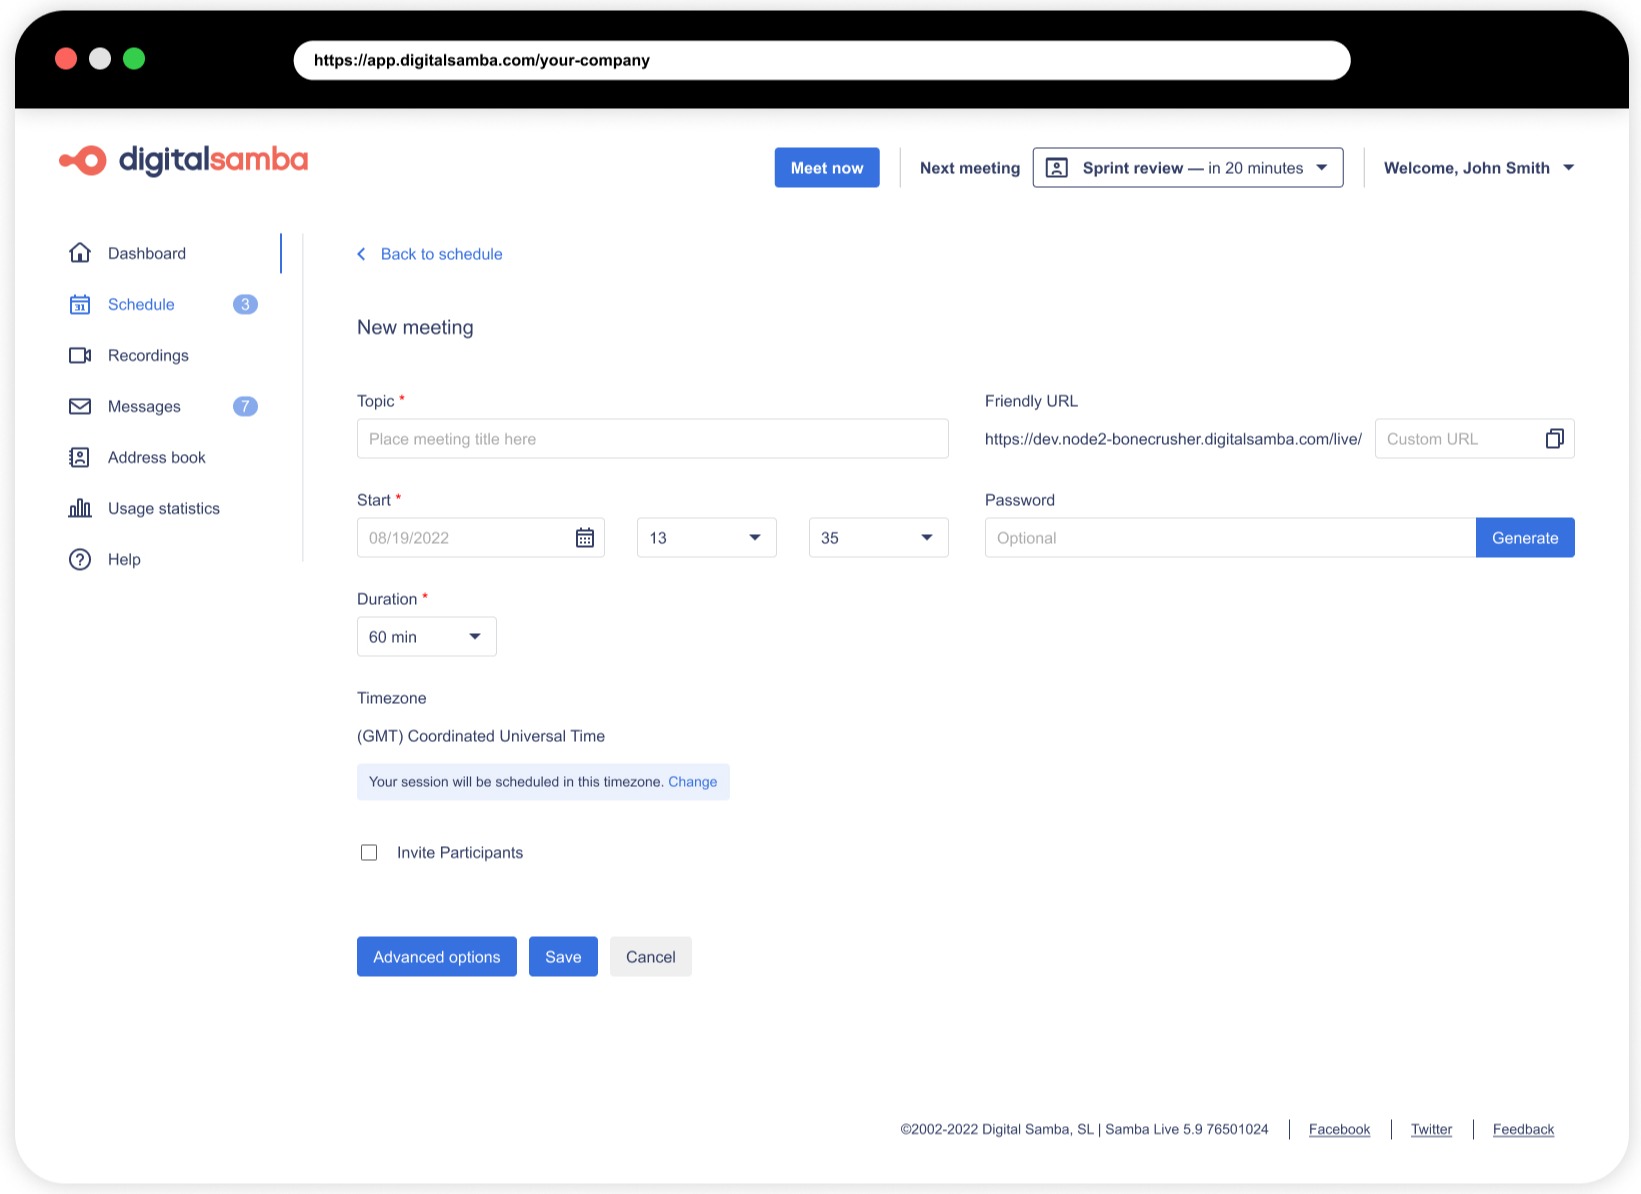Click into the Topic title input field
The height and width of the screenshot is (1194, 1641).
click(652, 439)
